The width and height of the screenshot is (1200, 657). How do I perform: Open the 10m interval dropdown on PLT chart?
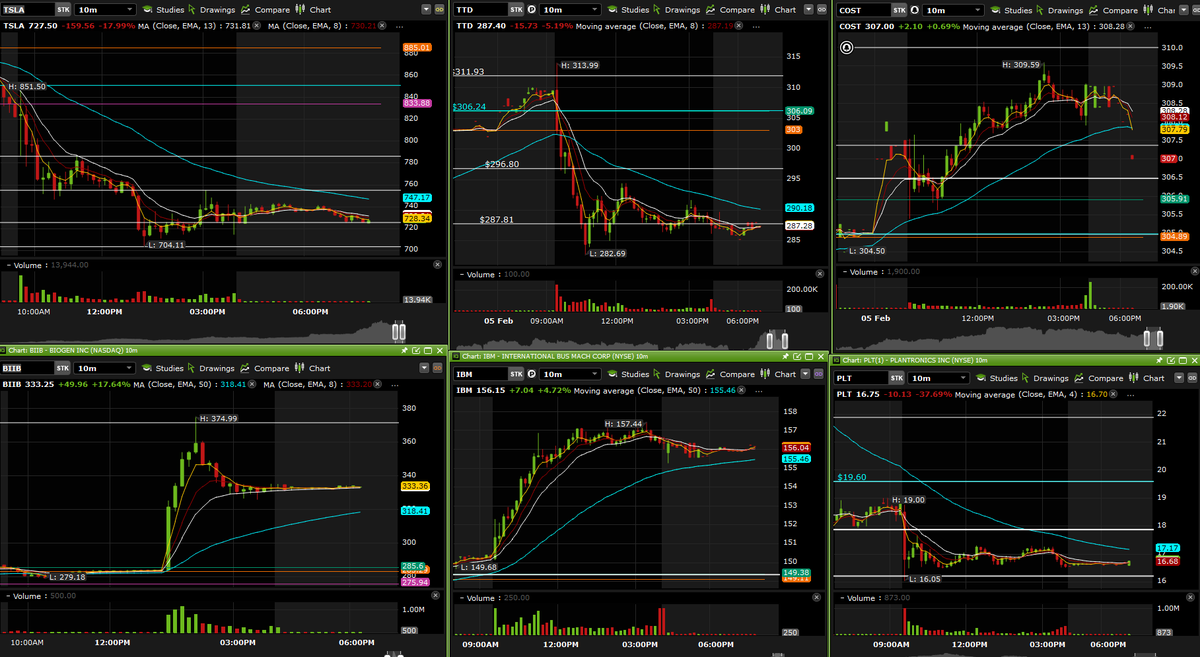[x=938, y=378]
